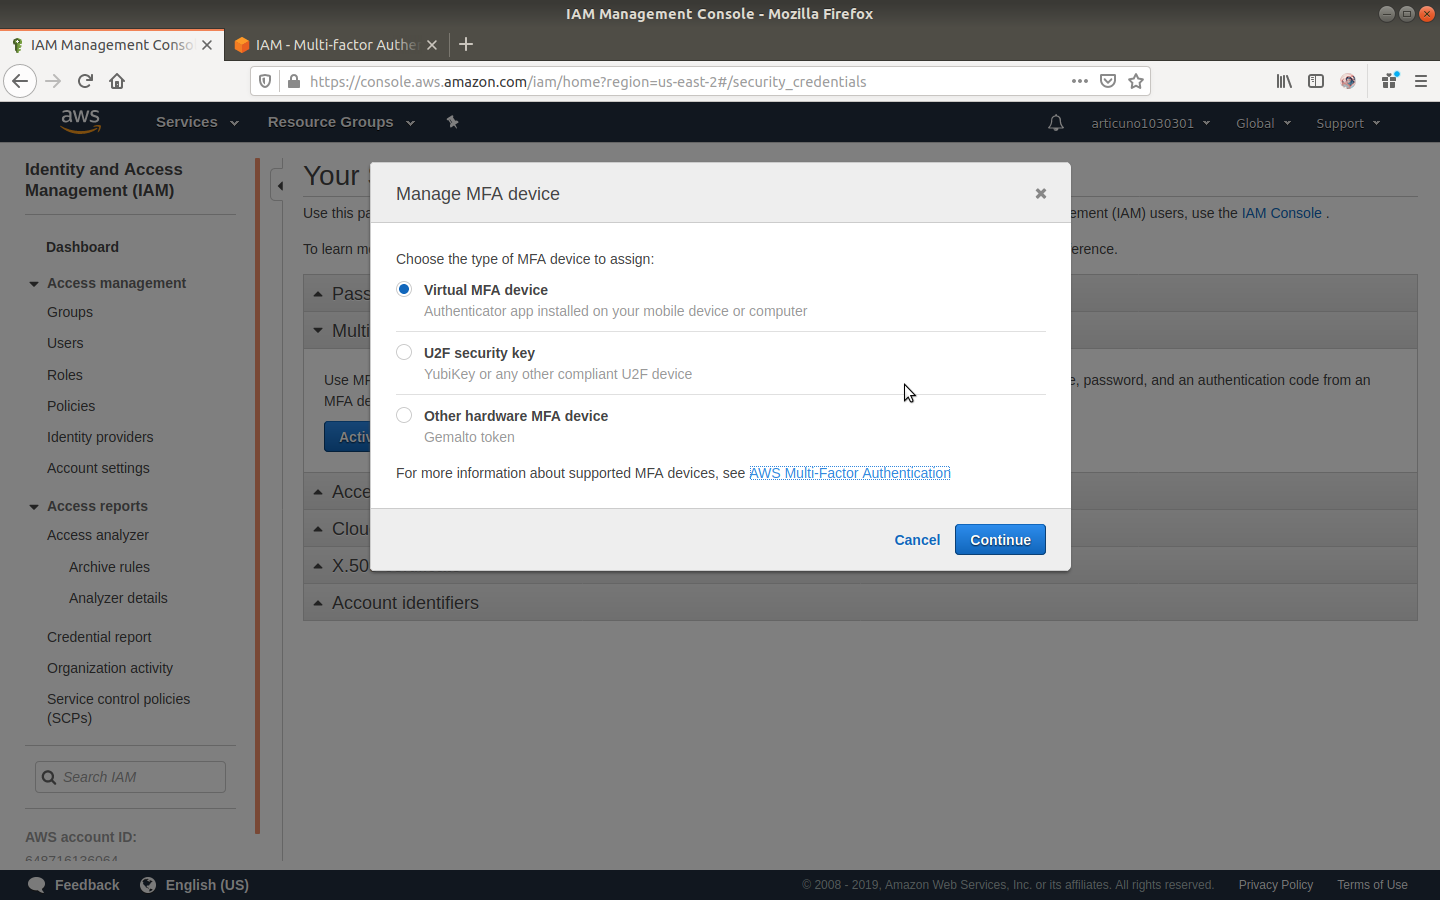
Task: Click the Feedback link in the footer
Action: [x=87, y=885]
